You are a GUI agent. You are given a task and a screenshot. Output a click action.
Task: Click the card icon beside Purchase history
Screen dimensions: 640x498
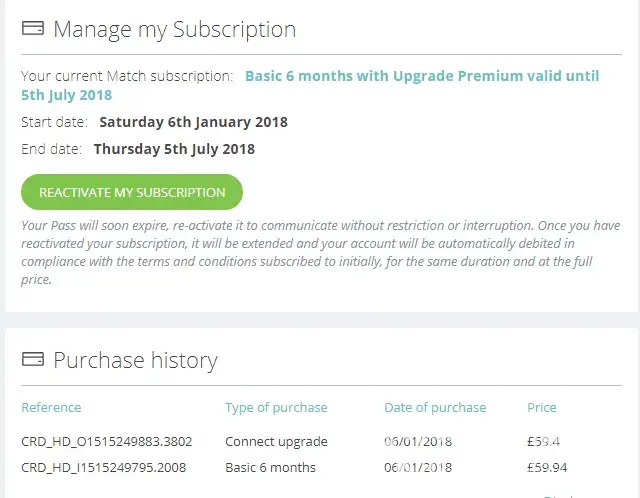click(x=32, y=360)
